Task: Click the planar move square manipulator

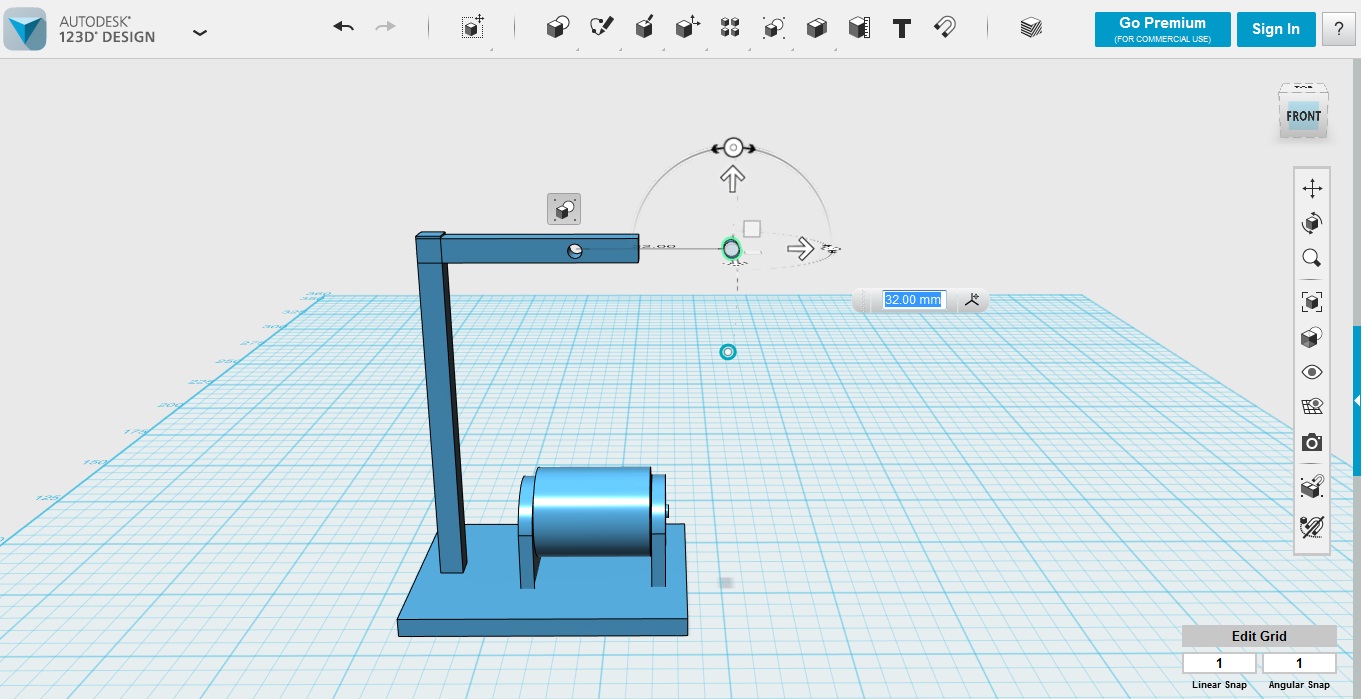Action: (x=752, y=229)
